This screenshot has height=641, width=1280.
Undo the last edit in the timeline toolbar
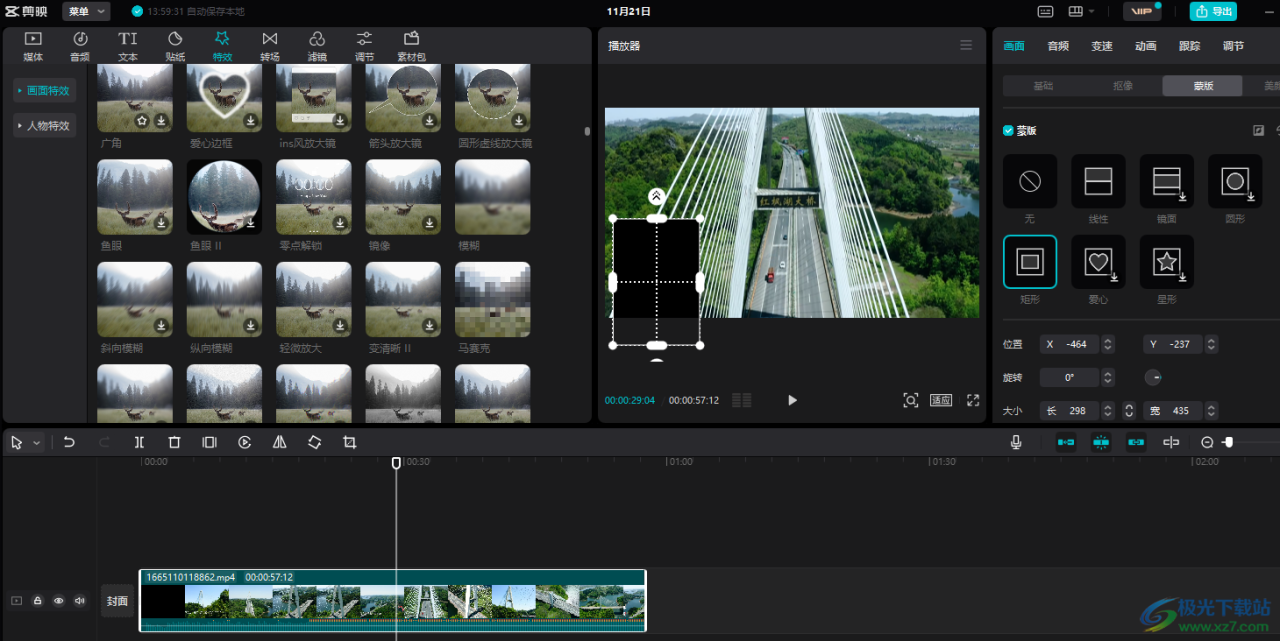(69, 442)
